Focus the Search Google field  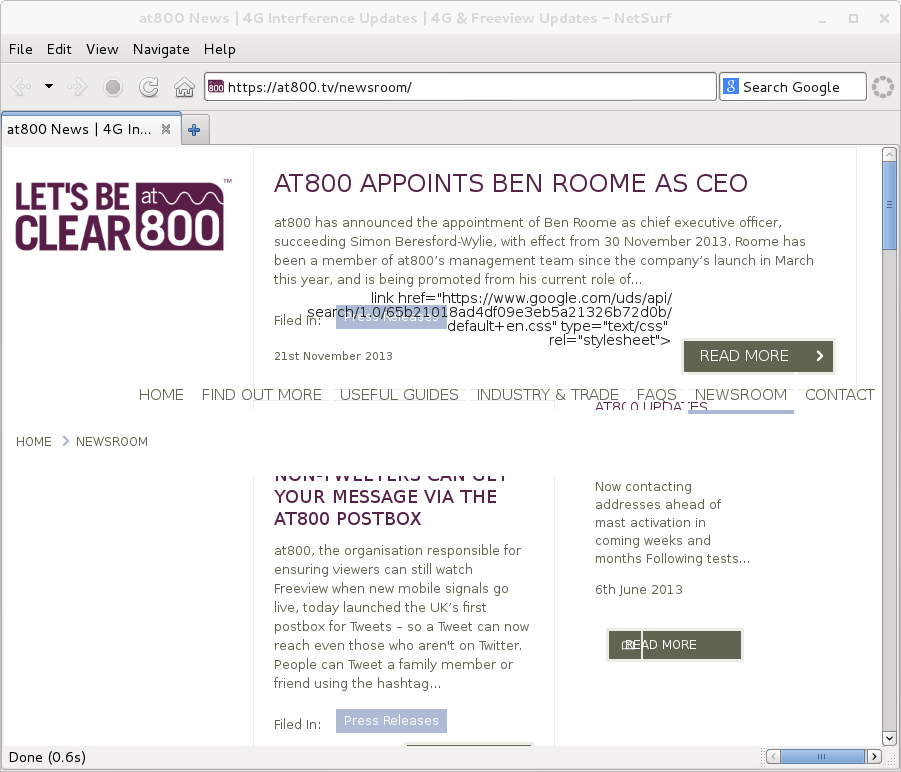tap(802, 87)
